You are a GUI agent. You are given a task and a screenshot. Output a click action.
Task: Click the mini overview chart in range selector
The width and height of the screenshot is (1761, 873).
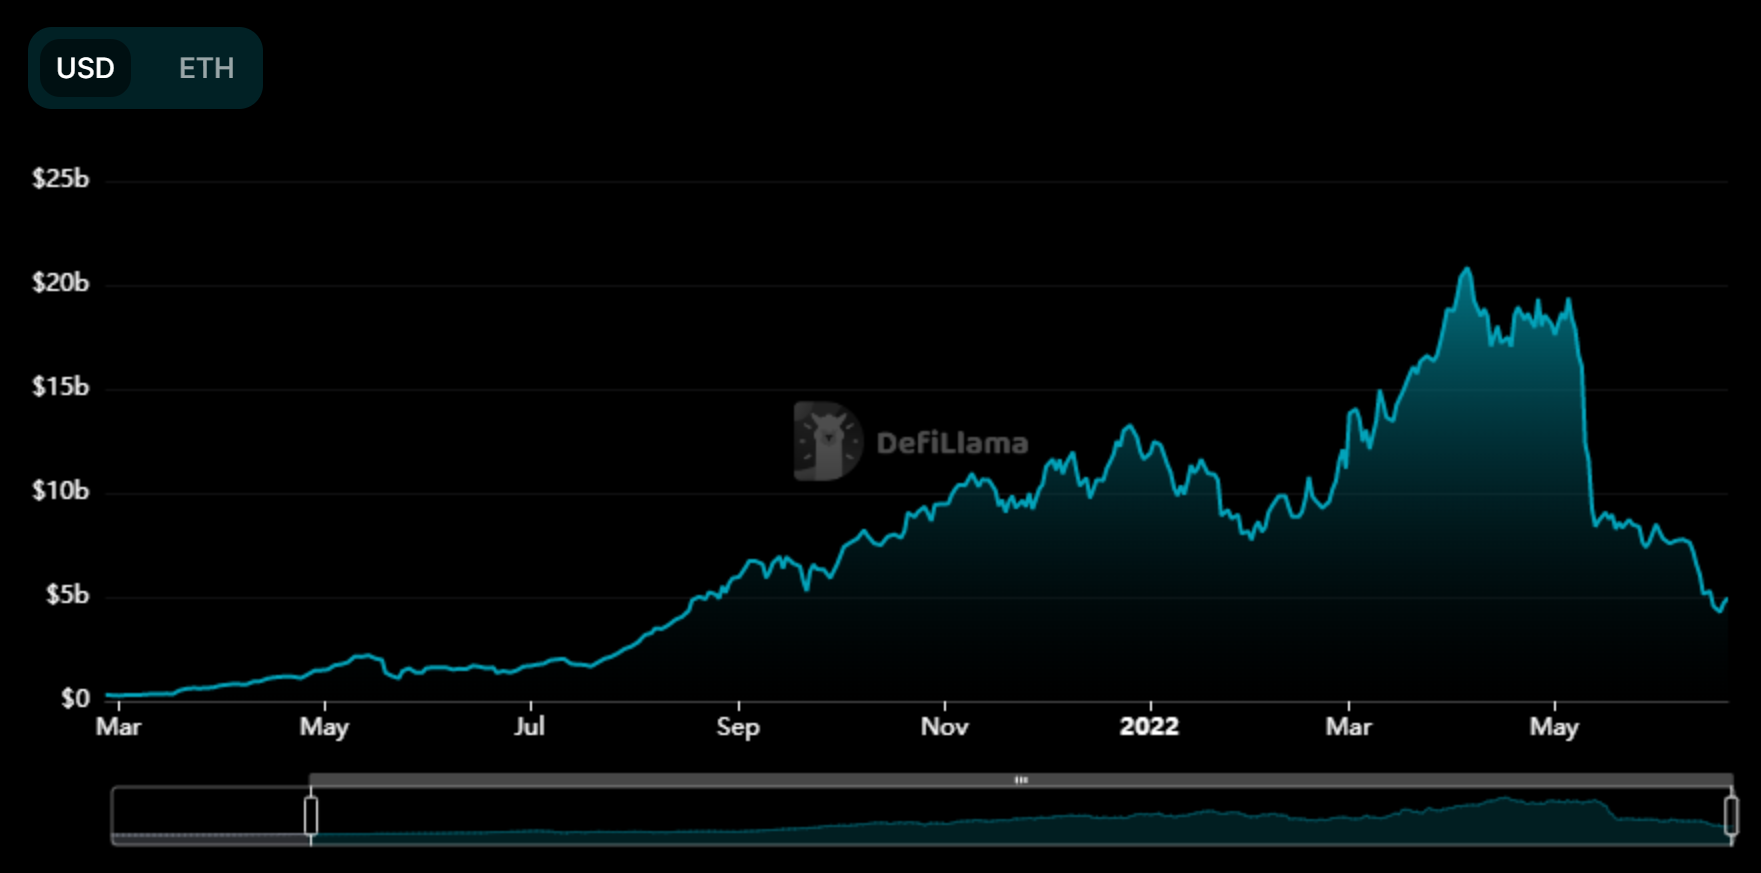point(921,816)
